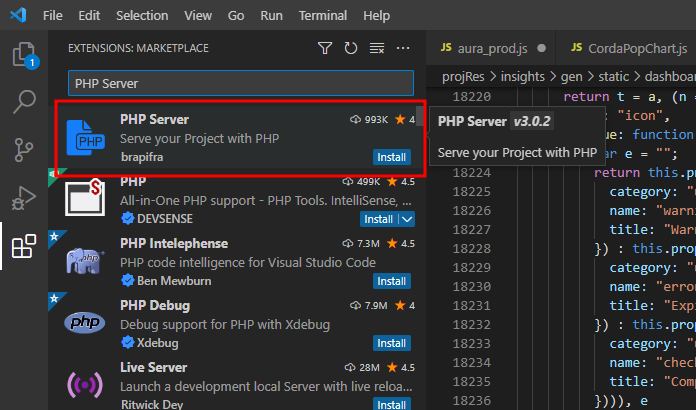Image resolution: width=696 pixels, height=410 pixels.
Task: Refresh the extensions list
Action: [351, 48]
